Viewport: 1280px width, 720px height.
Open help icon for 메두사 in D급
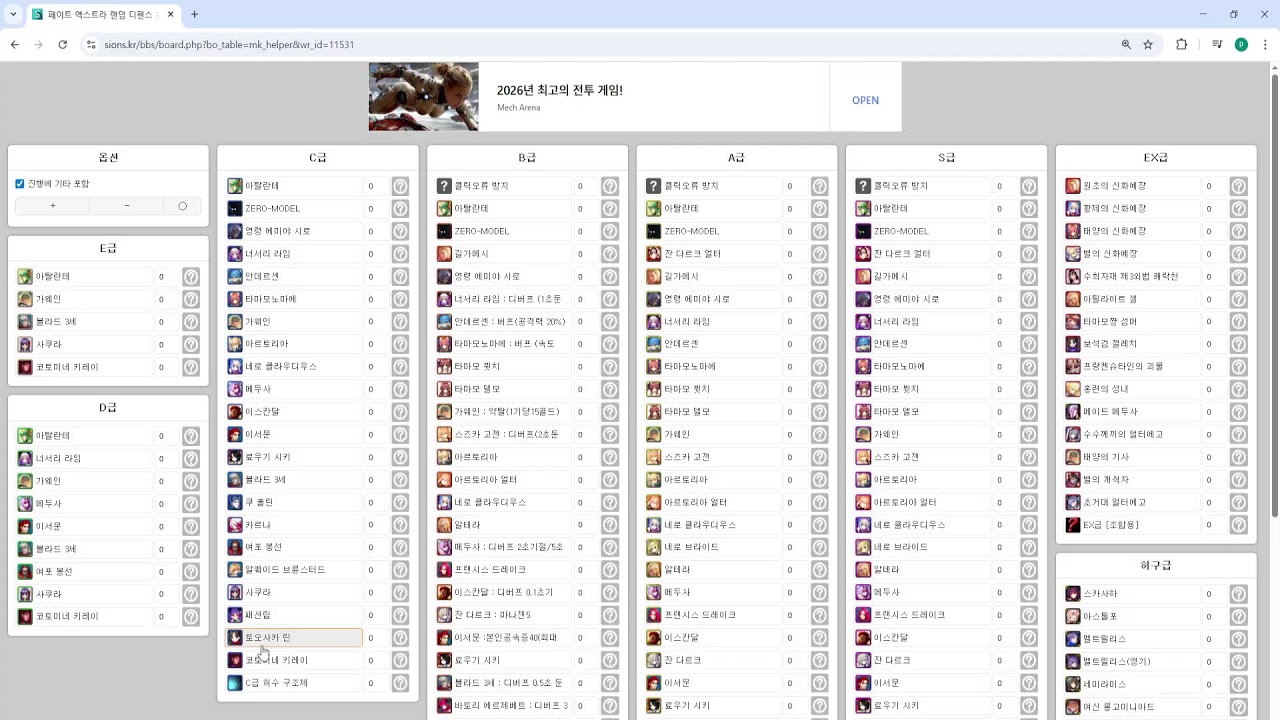pos(190,504)
